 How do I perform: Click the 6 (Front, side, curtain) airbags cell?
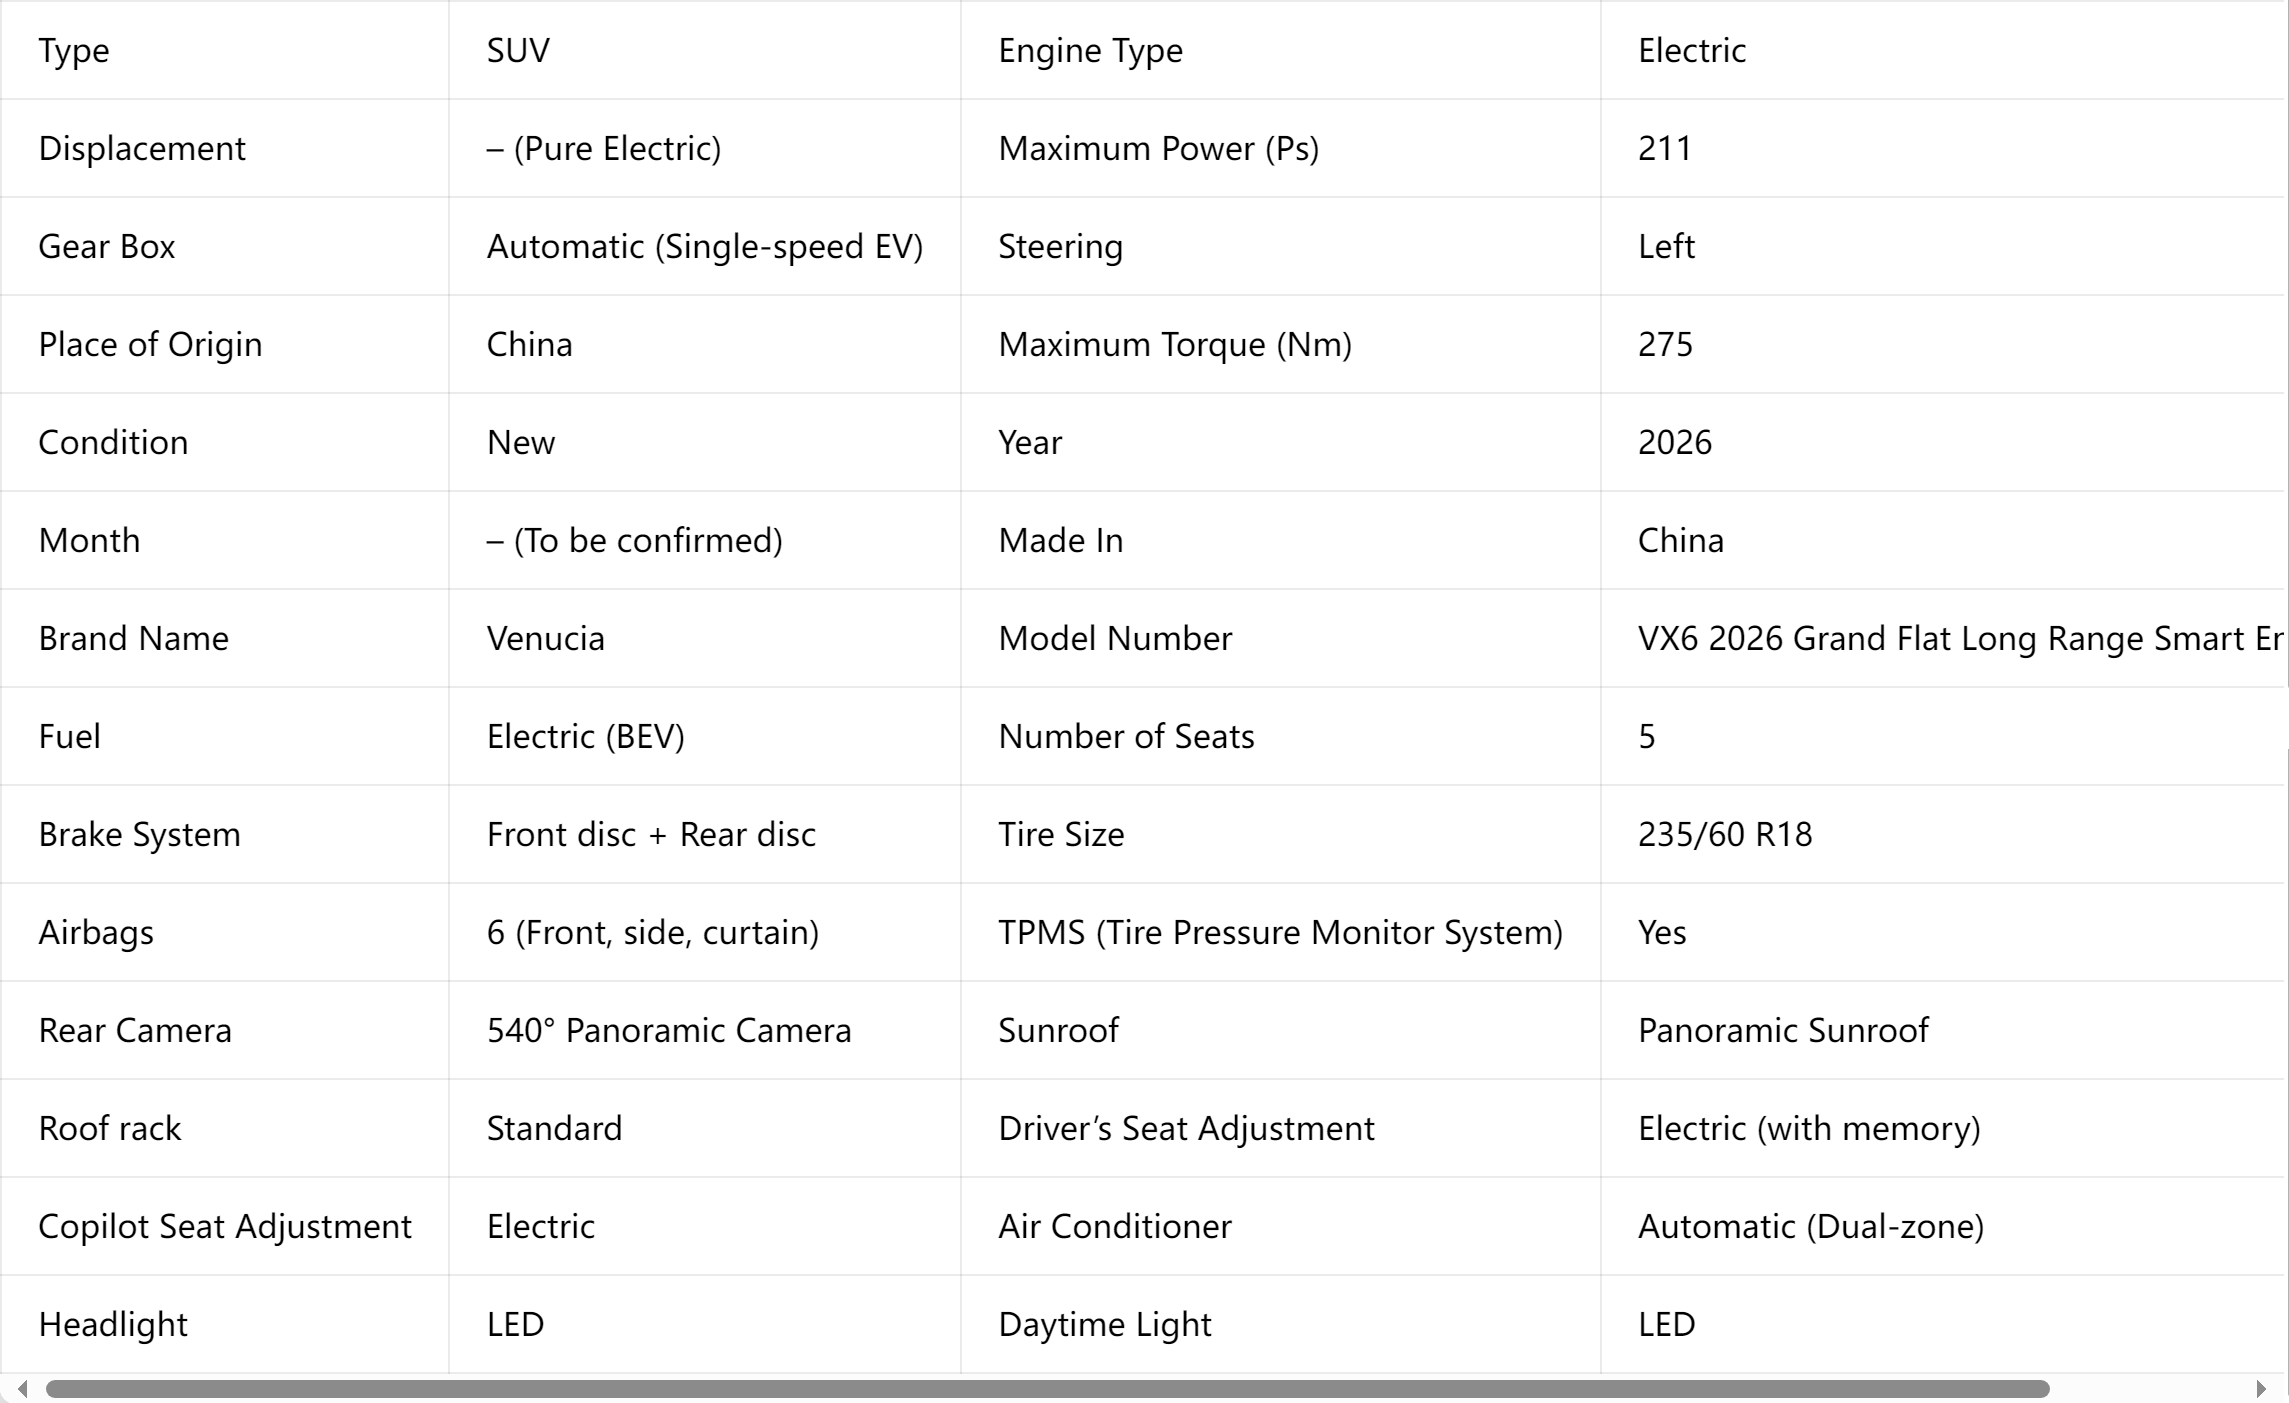705,932
